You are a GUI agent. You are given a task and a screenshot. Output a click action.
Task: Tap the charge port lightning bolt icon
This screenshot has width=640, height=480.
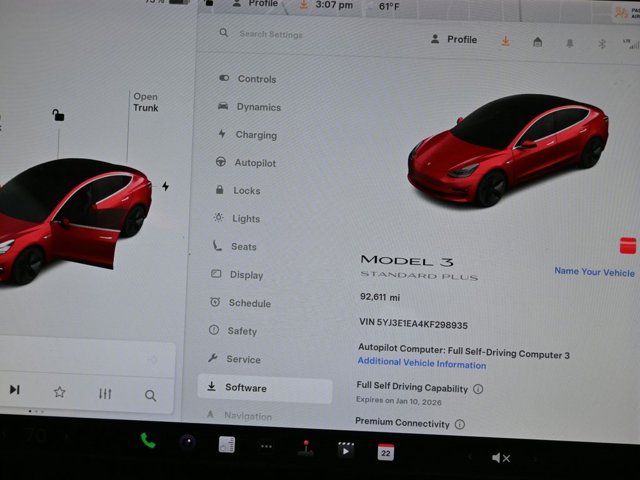(x=165, y=187)
